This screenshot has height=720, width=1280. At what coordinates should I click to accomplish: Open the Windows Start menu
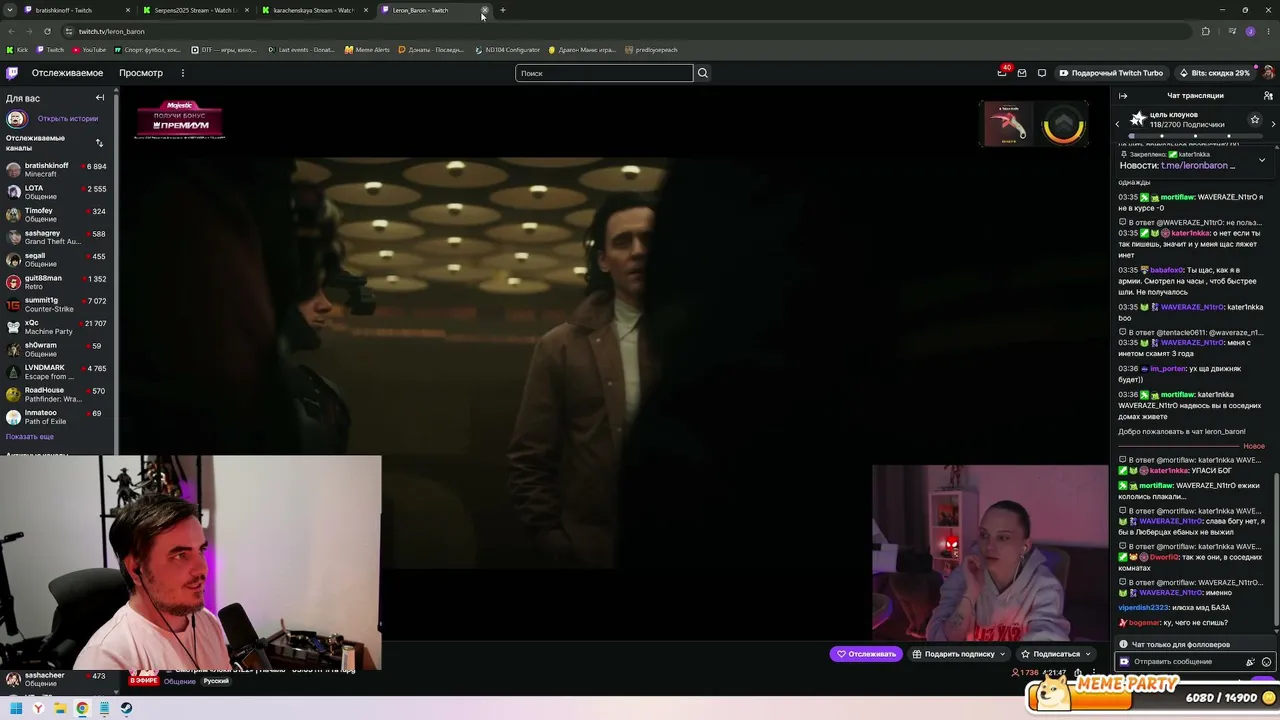(x=16, y=708)
